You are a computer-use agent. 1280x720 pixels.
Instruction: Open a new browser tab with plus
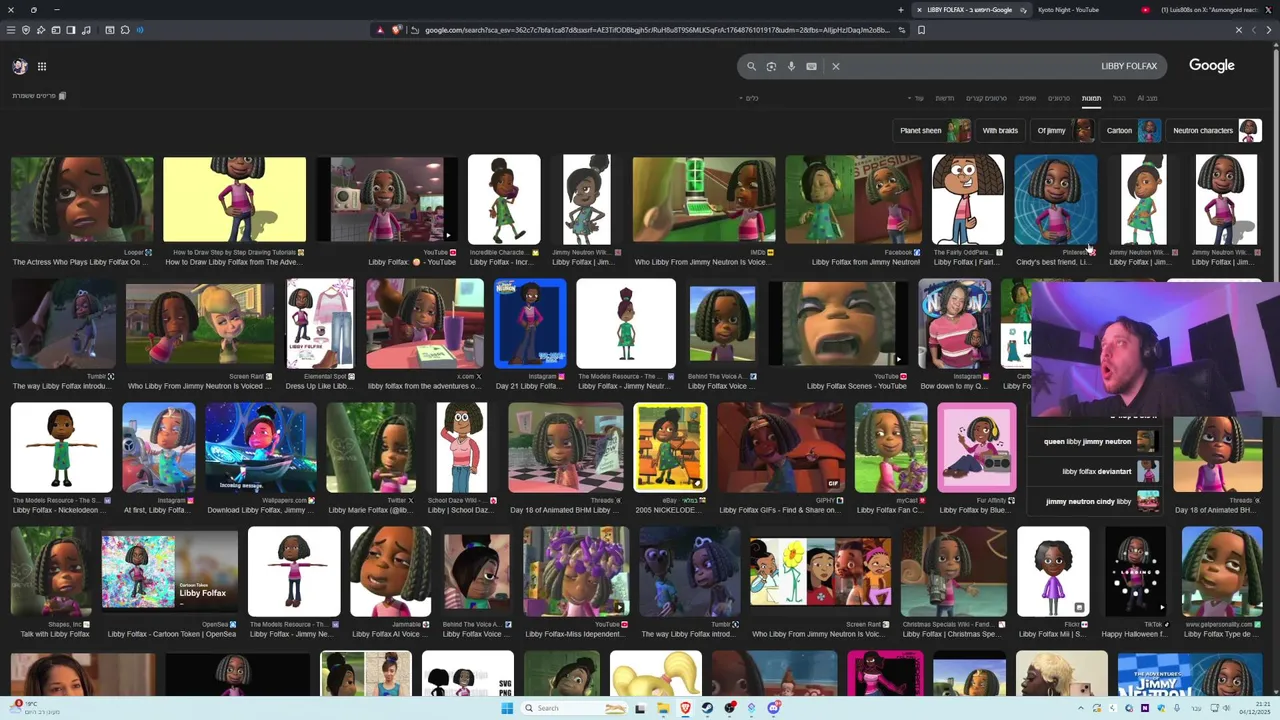pyautogui.click(x=900, y=10)
